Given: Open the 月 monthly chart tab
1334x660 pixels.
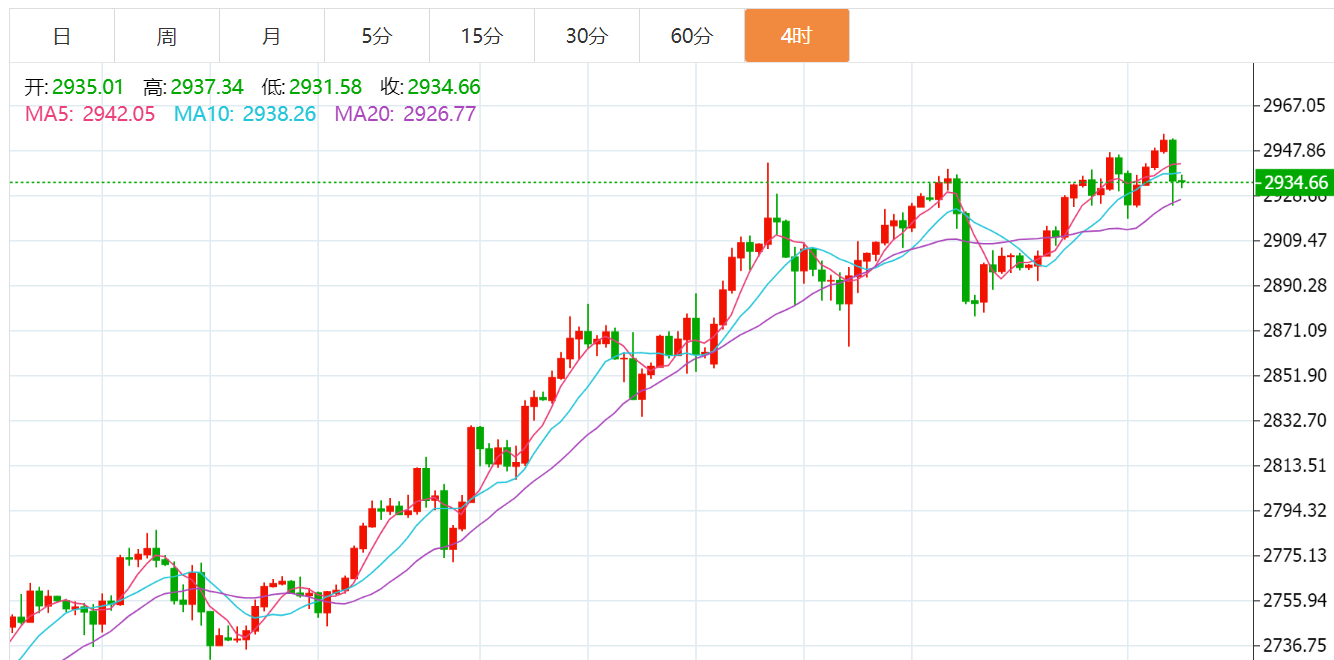Looking at the screenshot, I should (272, 37).
